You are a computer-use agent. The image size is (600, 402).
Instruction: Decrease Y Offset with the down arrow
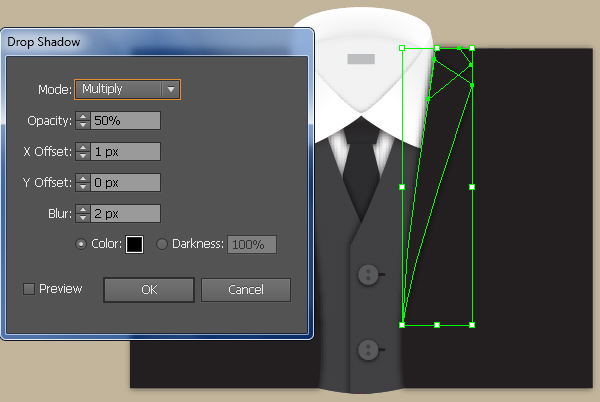pyautogui.click(x=83, y=187)
